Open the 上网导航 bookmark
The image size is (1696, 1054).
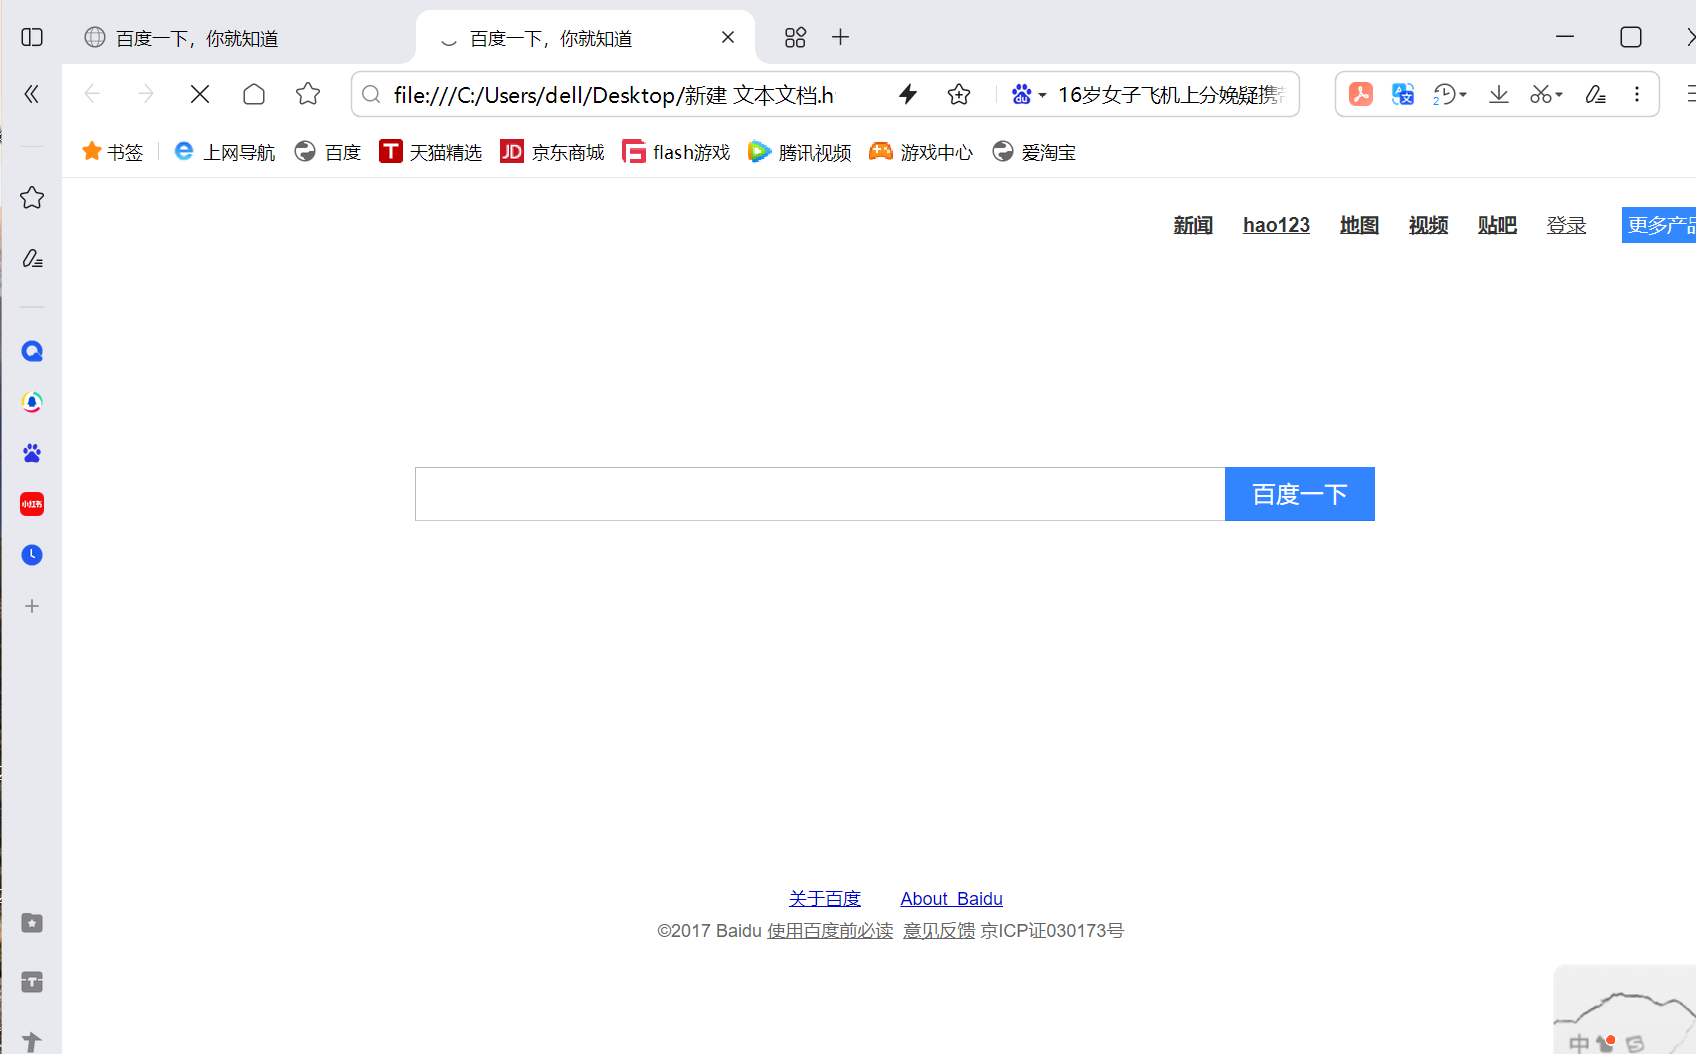coord(224,152)
